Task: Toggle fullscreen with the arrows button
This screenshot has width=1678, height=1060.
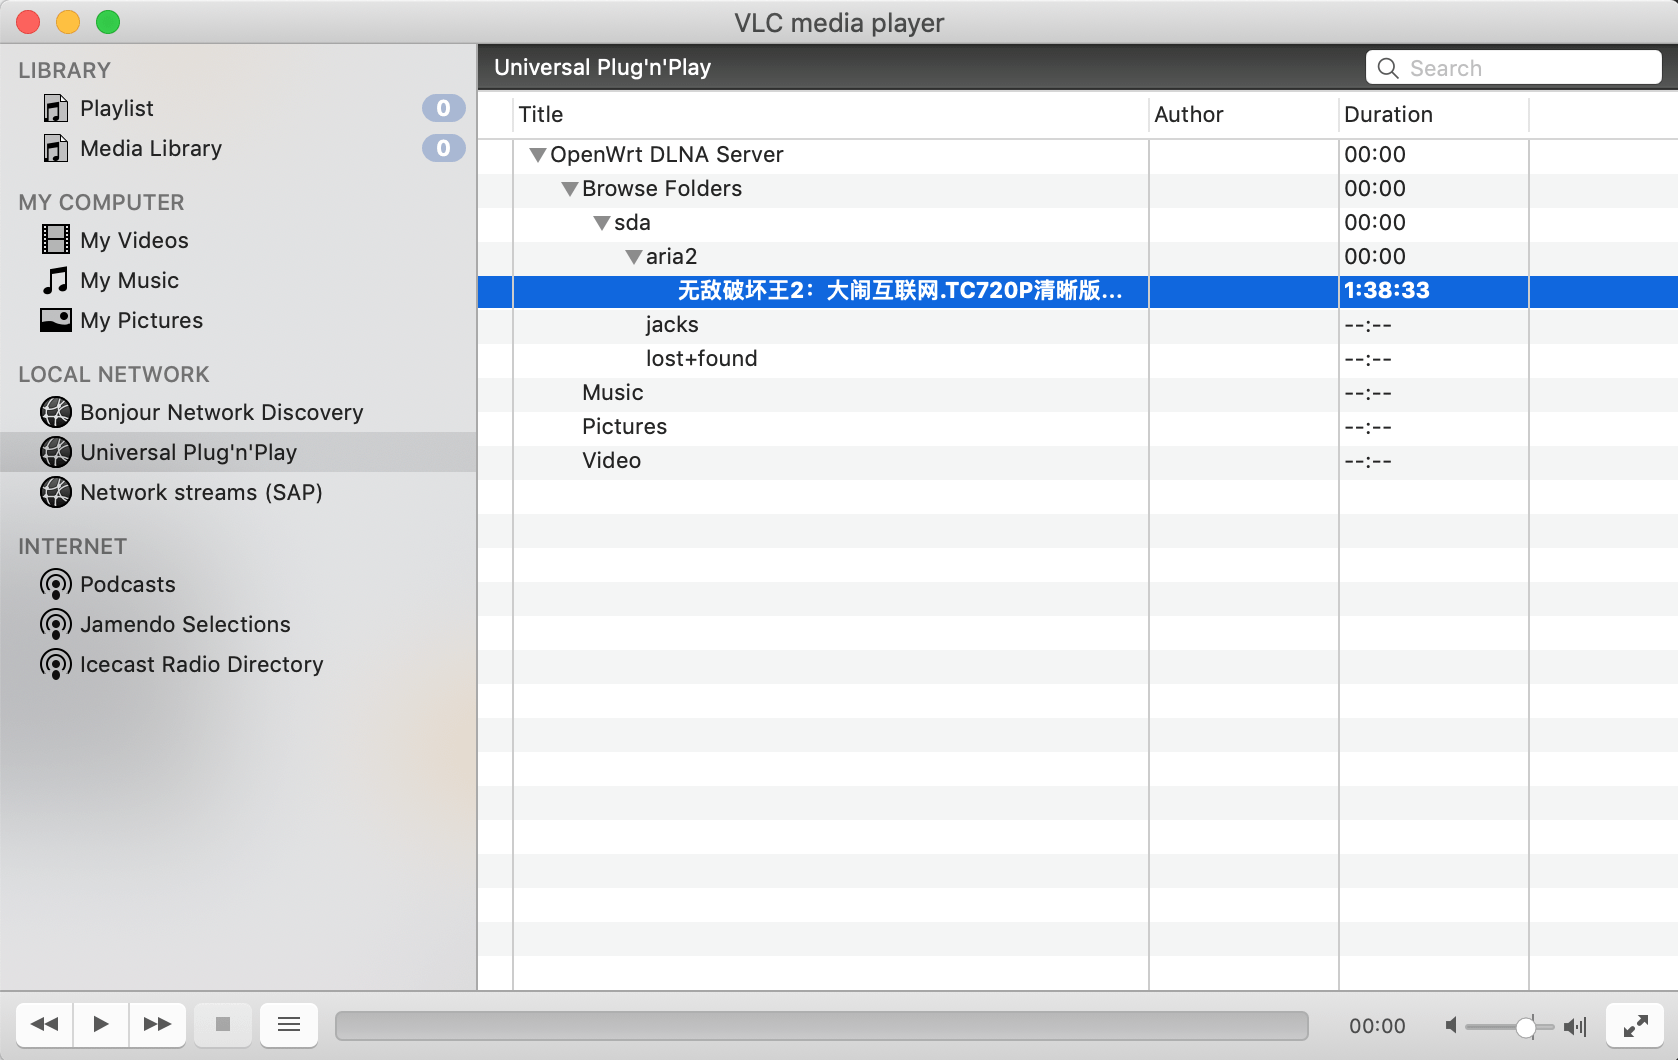Action: pyautogui.click(x=1636, y=1025)
